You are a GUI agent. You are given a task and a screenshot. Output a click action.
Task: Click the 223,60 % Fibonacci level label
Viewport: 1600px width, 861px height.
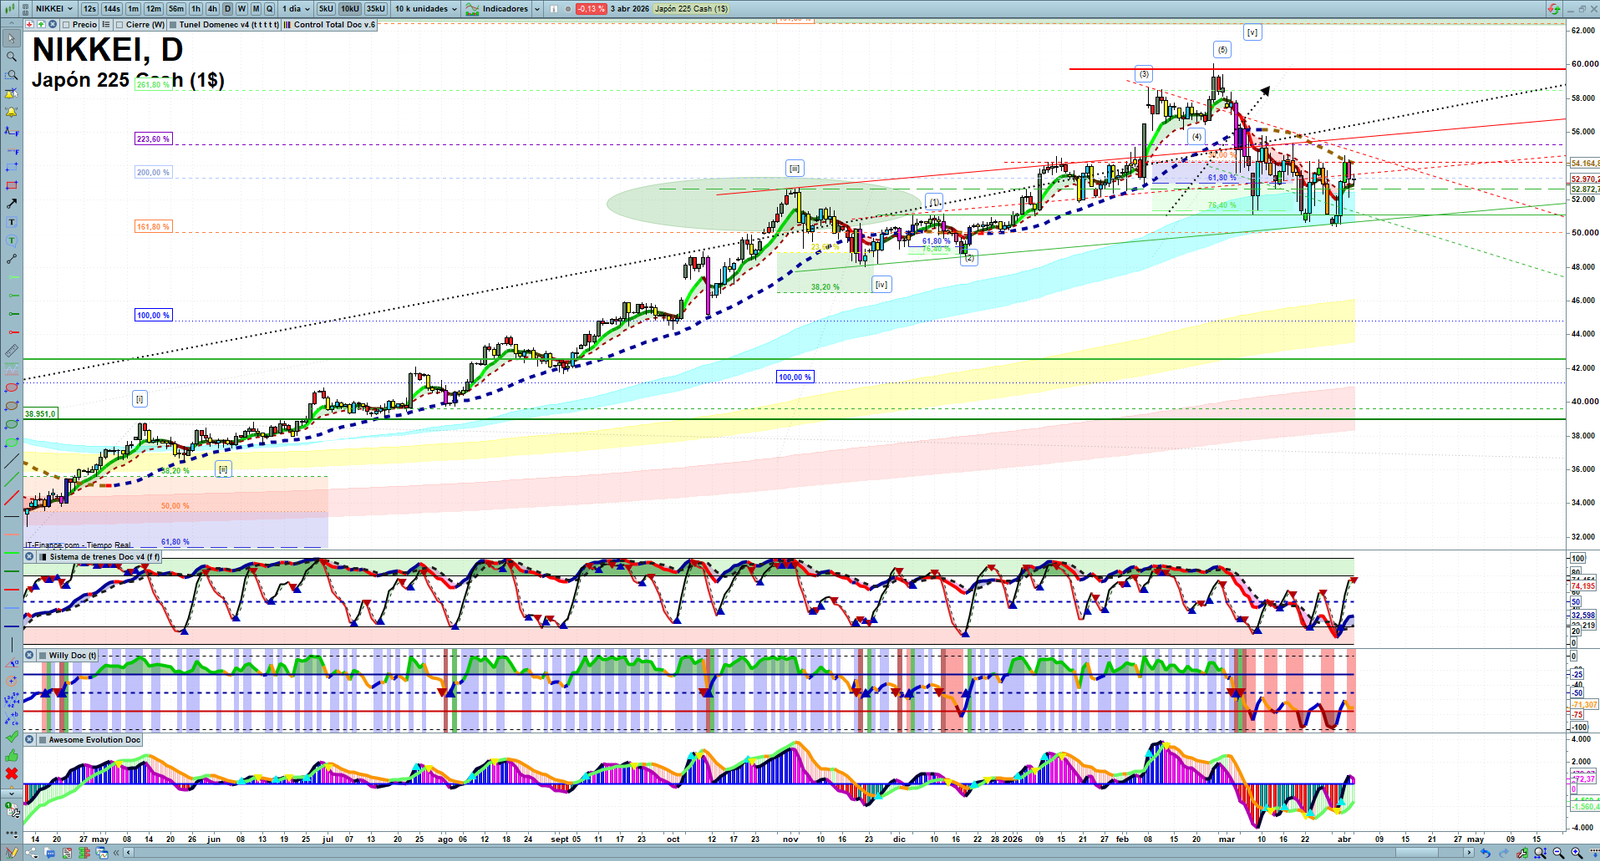click(x=153, y=139)
